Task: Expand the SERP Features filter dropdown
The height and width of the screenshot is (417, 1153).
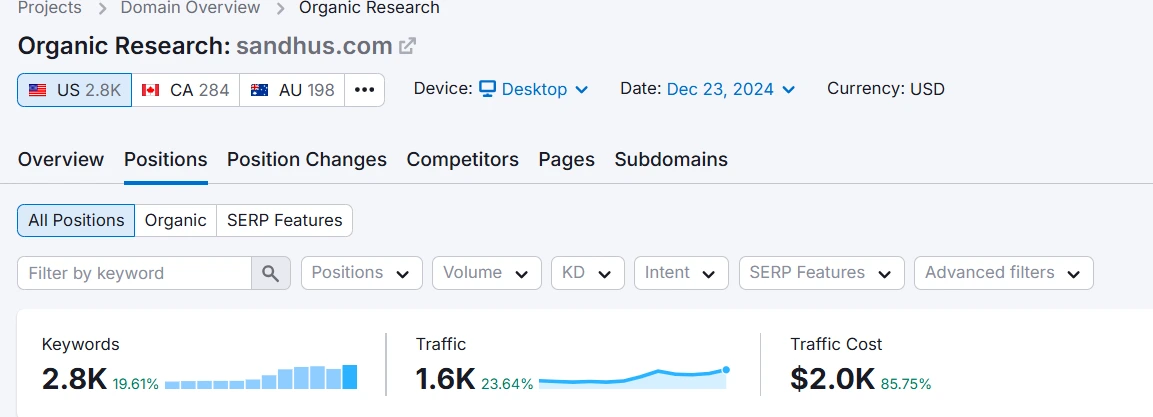Action: 821,273
